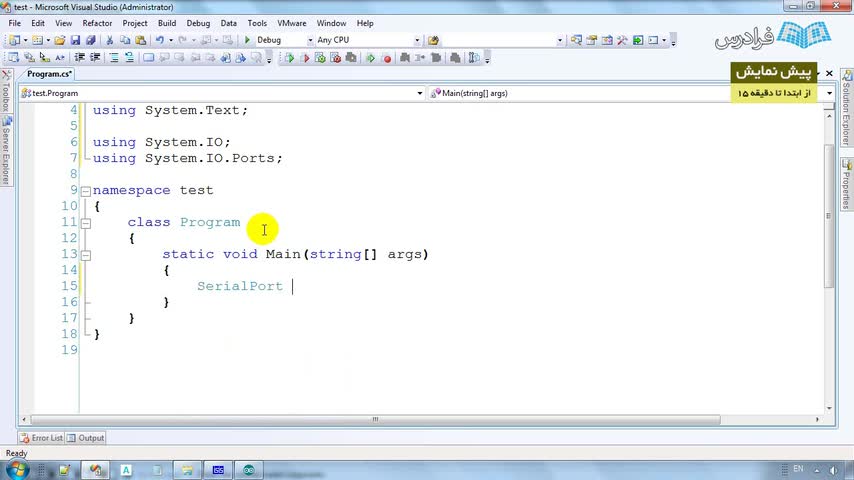Uncomment the selected lines icon
The height and width of the screenshot is (480, 854).
click(129, 58)
